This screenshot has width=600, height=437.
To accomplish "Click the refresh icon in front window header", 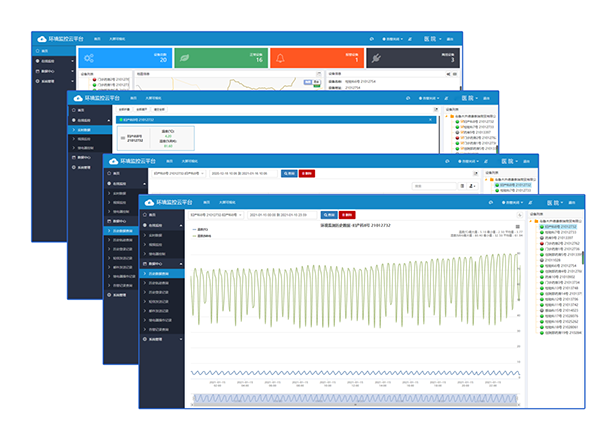I will [x=491, y=202].
